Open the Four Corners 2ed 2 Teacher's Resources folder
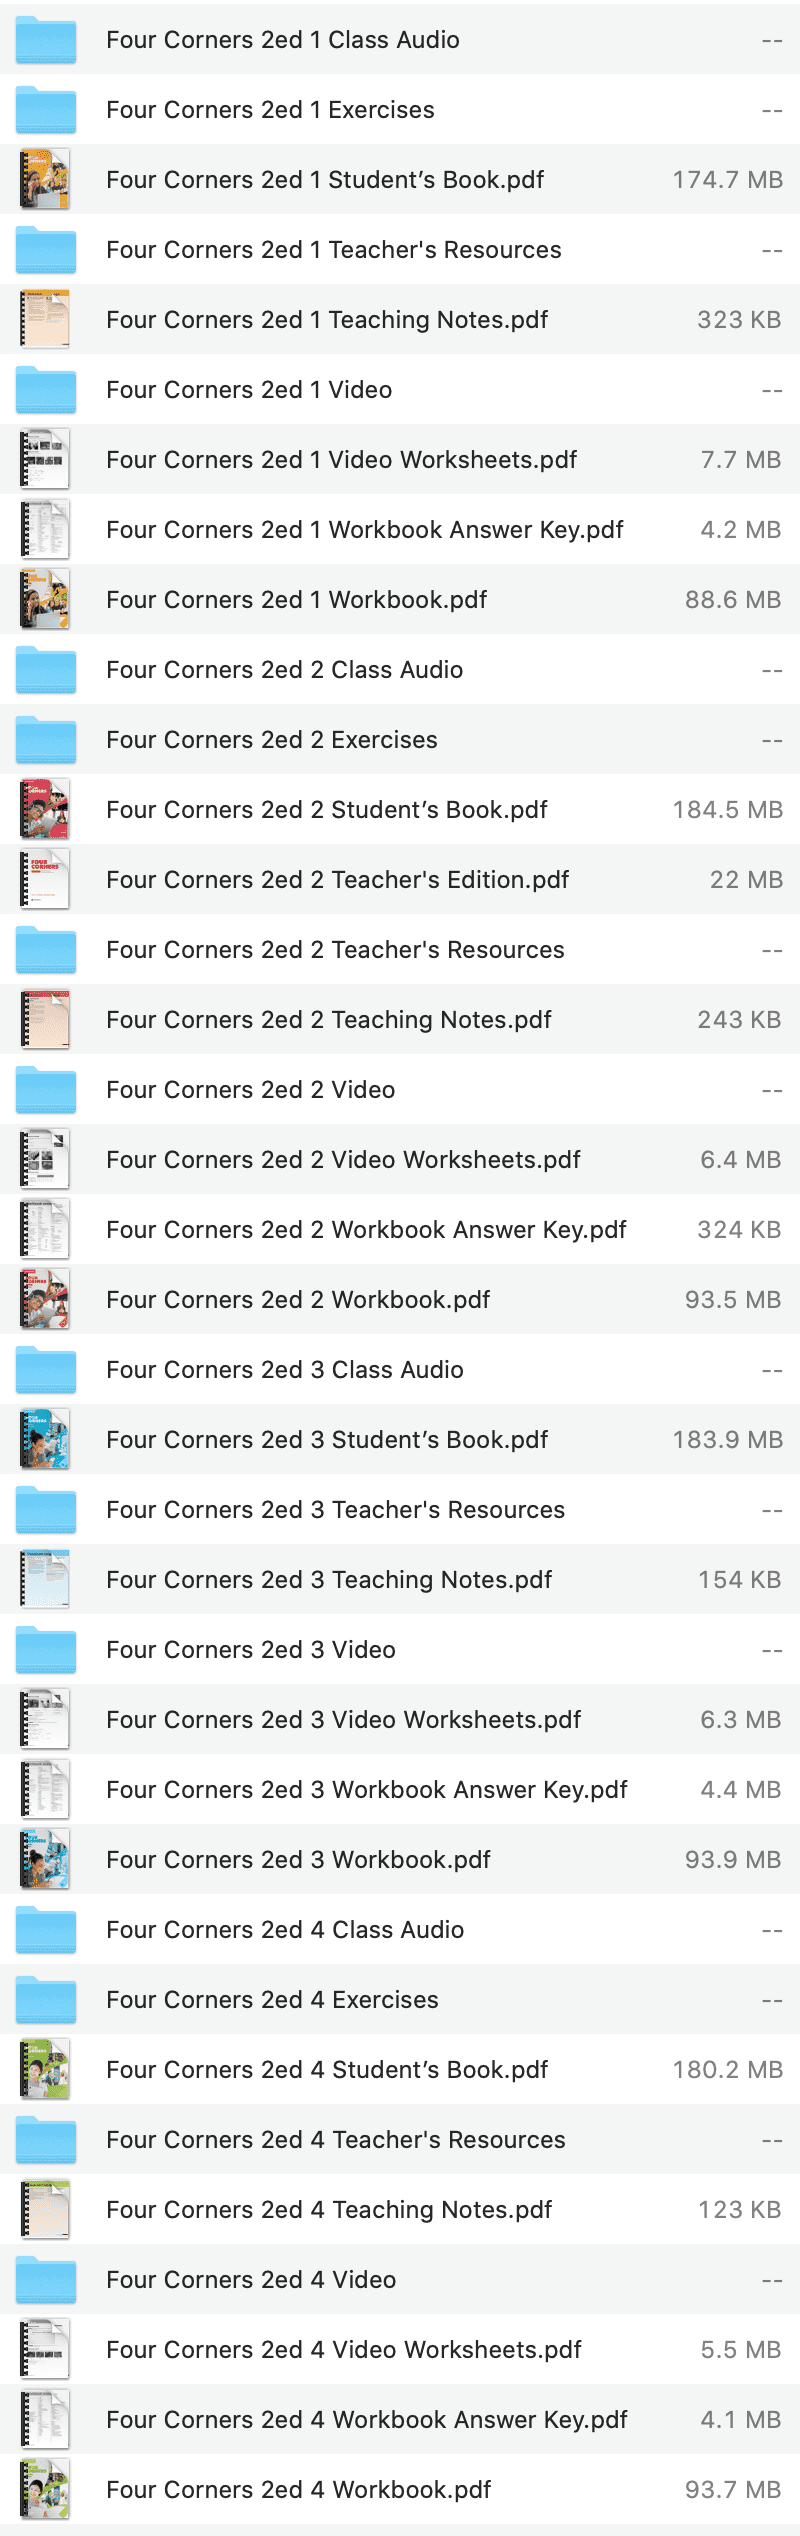This screenshot has height=2536, width=800. coord(335,950)
